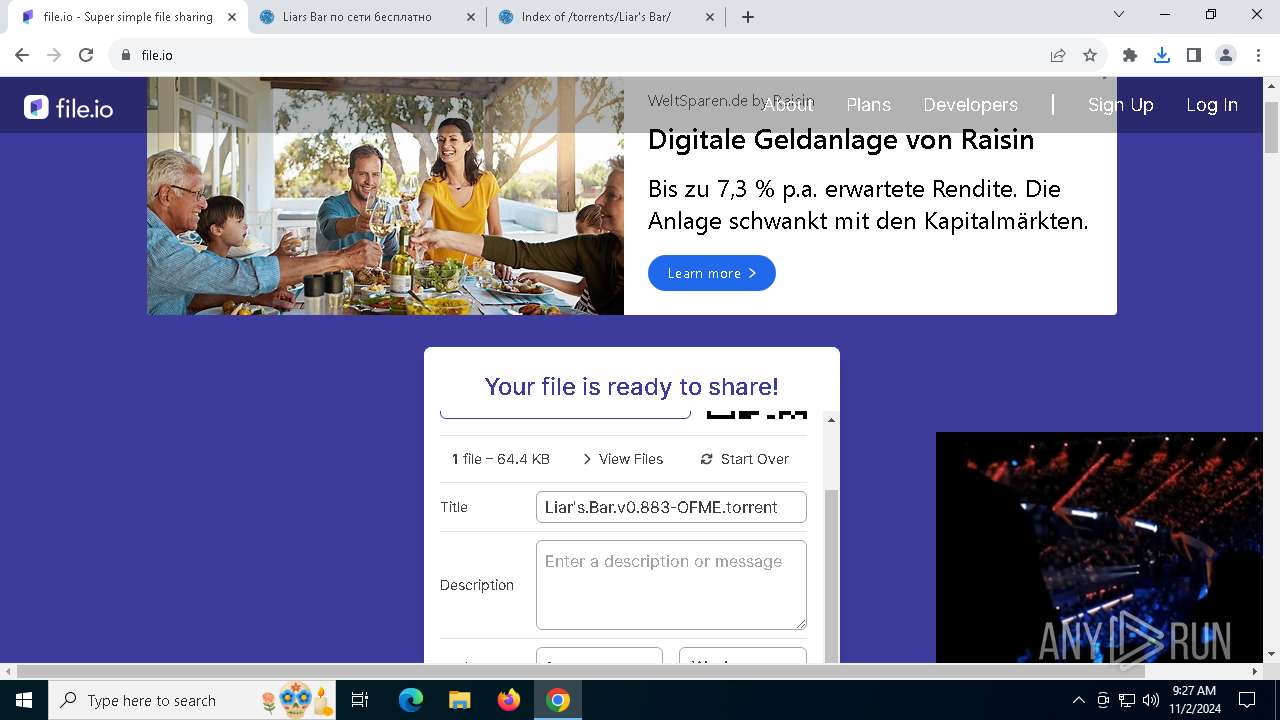This screenshot has height=720, width=1280.
Task: Open the Extensions puzzle icon
Action: pyautogui.click(x=1130, y=55)
